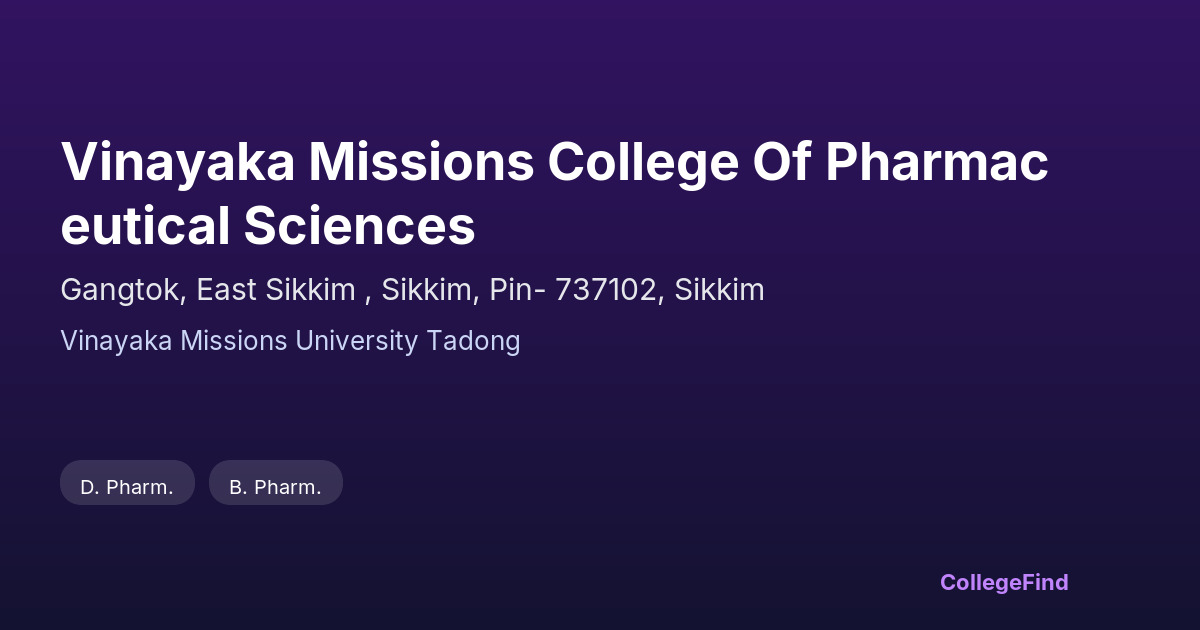Click the pin code 737102

click(603, 290)
